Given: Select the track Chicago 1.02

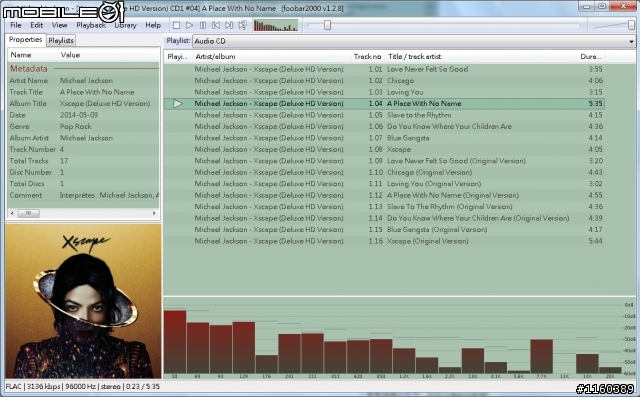Looking at the screenshot, I should [384, 81].
